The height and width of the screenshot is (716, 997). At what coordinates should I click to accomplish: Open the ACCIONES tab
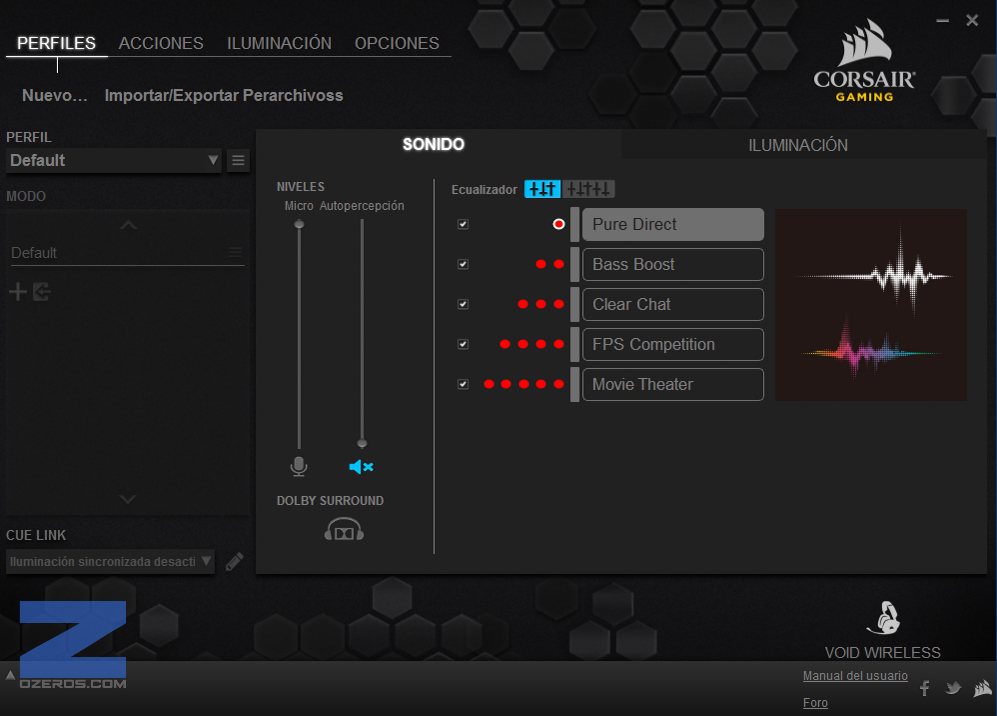[x=161, y=43]
